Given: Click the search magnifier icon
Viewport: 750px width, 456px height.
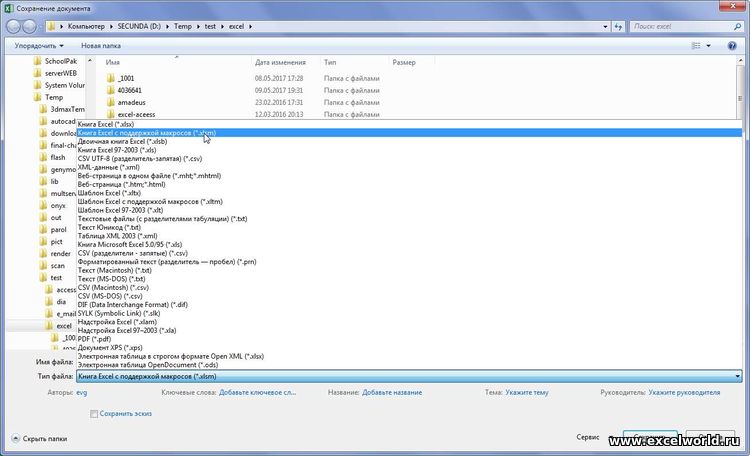Looking at the screenshot, I should 737,27.
